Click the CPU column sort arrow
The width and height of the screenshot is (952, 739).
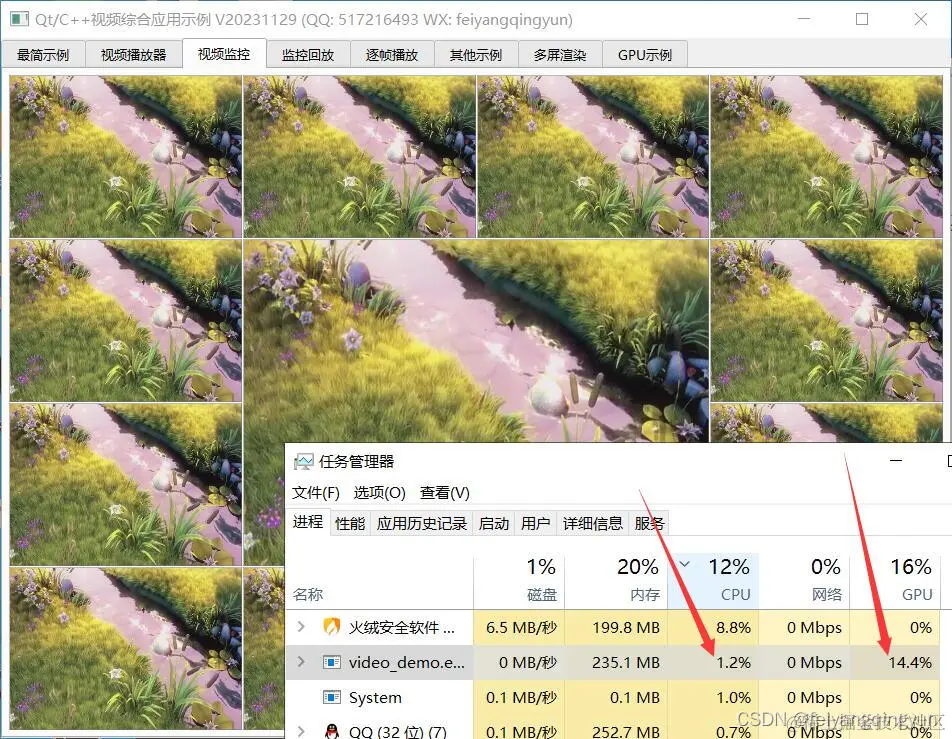click(685, 563)
